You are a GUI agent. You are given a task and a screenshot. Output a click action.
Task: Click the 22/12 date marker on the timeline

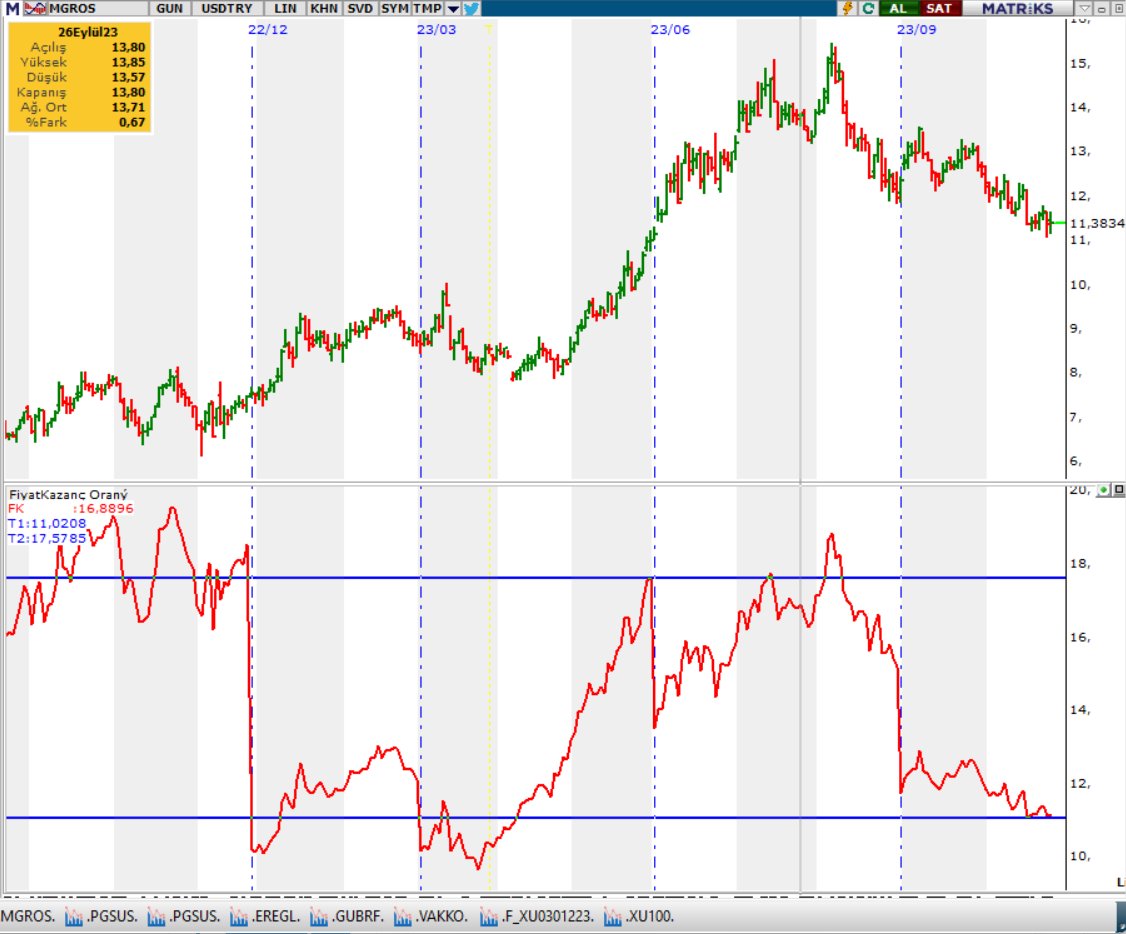[267, 29]
